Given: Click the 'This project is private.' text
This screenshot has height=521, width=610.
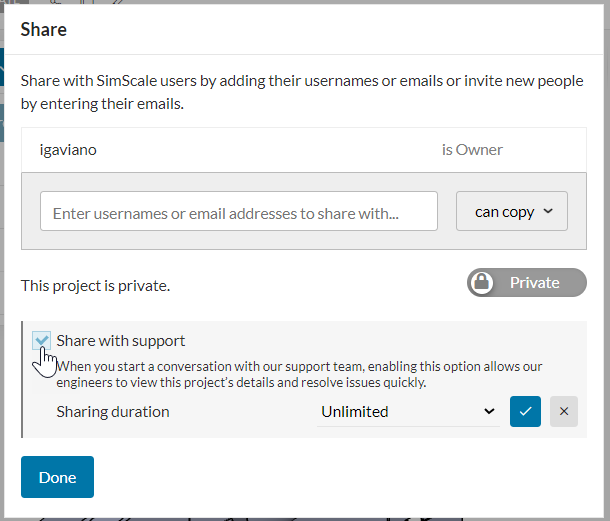Looking at the screenshot, I should (x=95, y=286).
